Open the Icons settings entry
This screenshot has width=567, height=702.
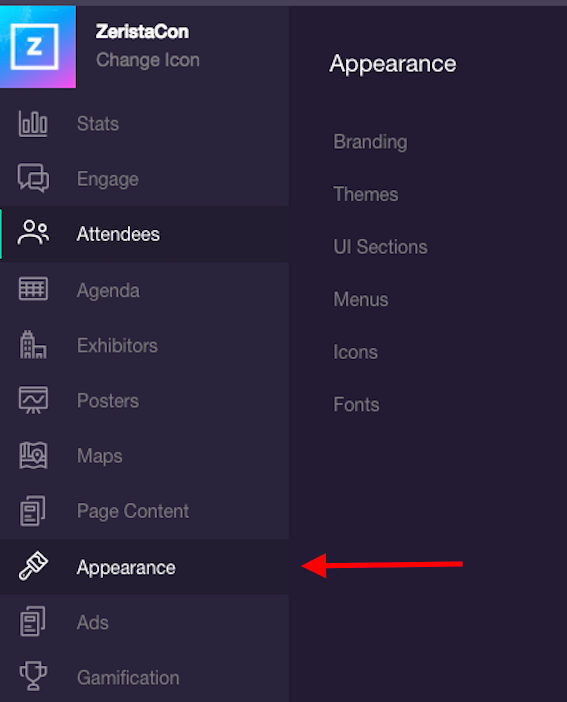coord(355,352)
